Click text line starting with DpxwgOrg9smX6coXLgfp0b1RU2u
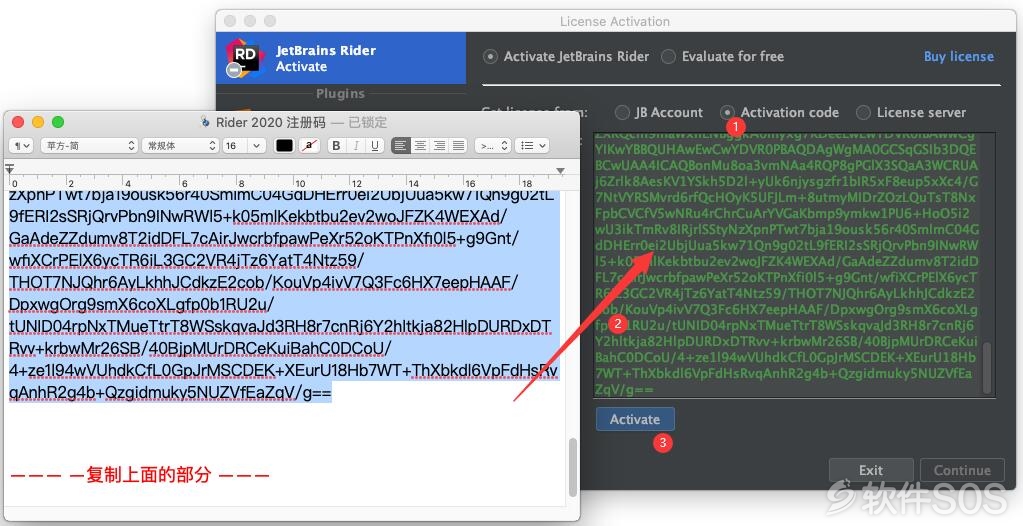 pos(142,304)
